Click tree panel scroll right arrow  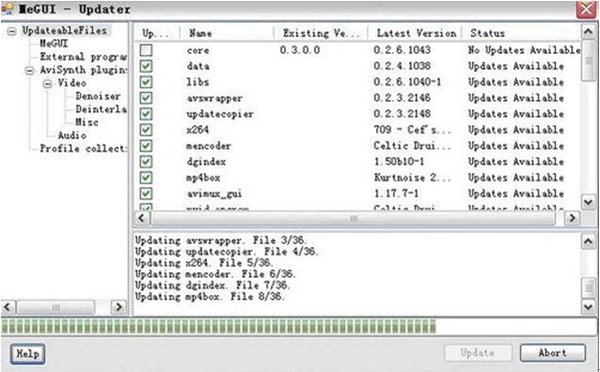(119, 307)
